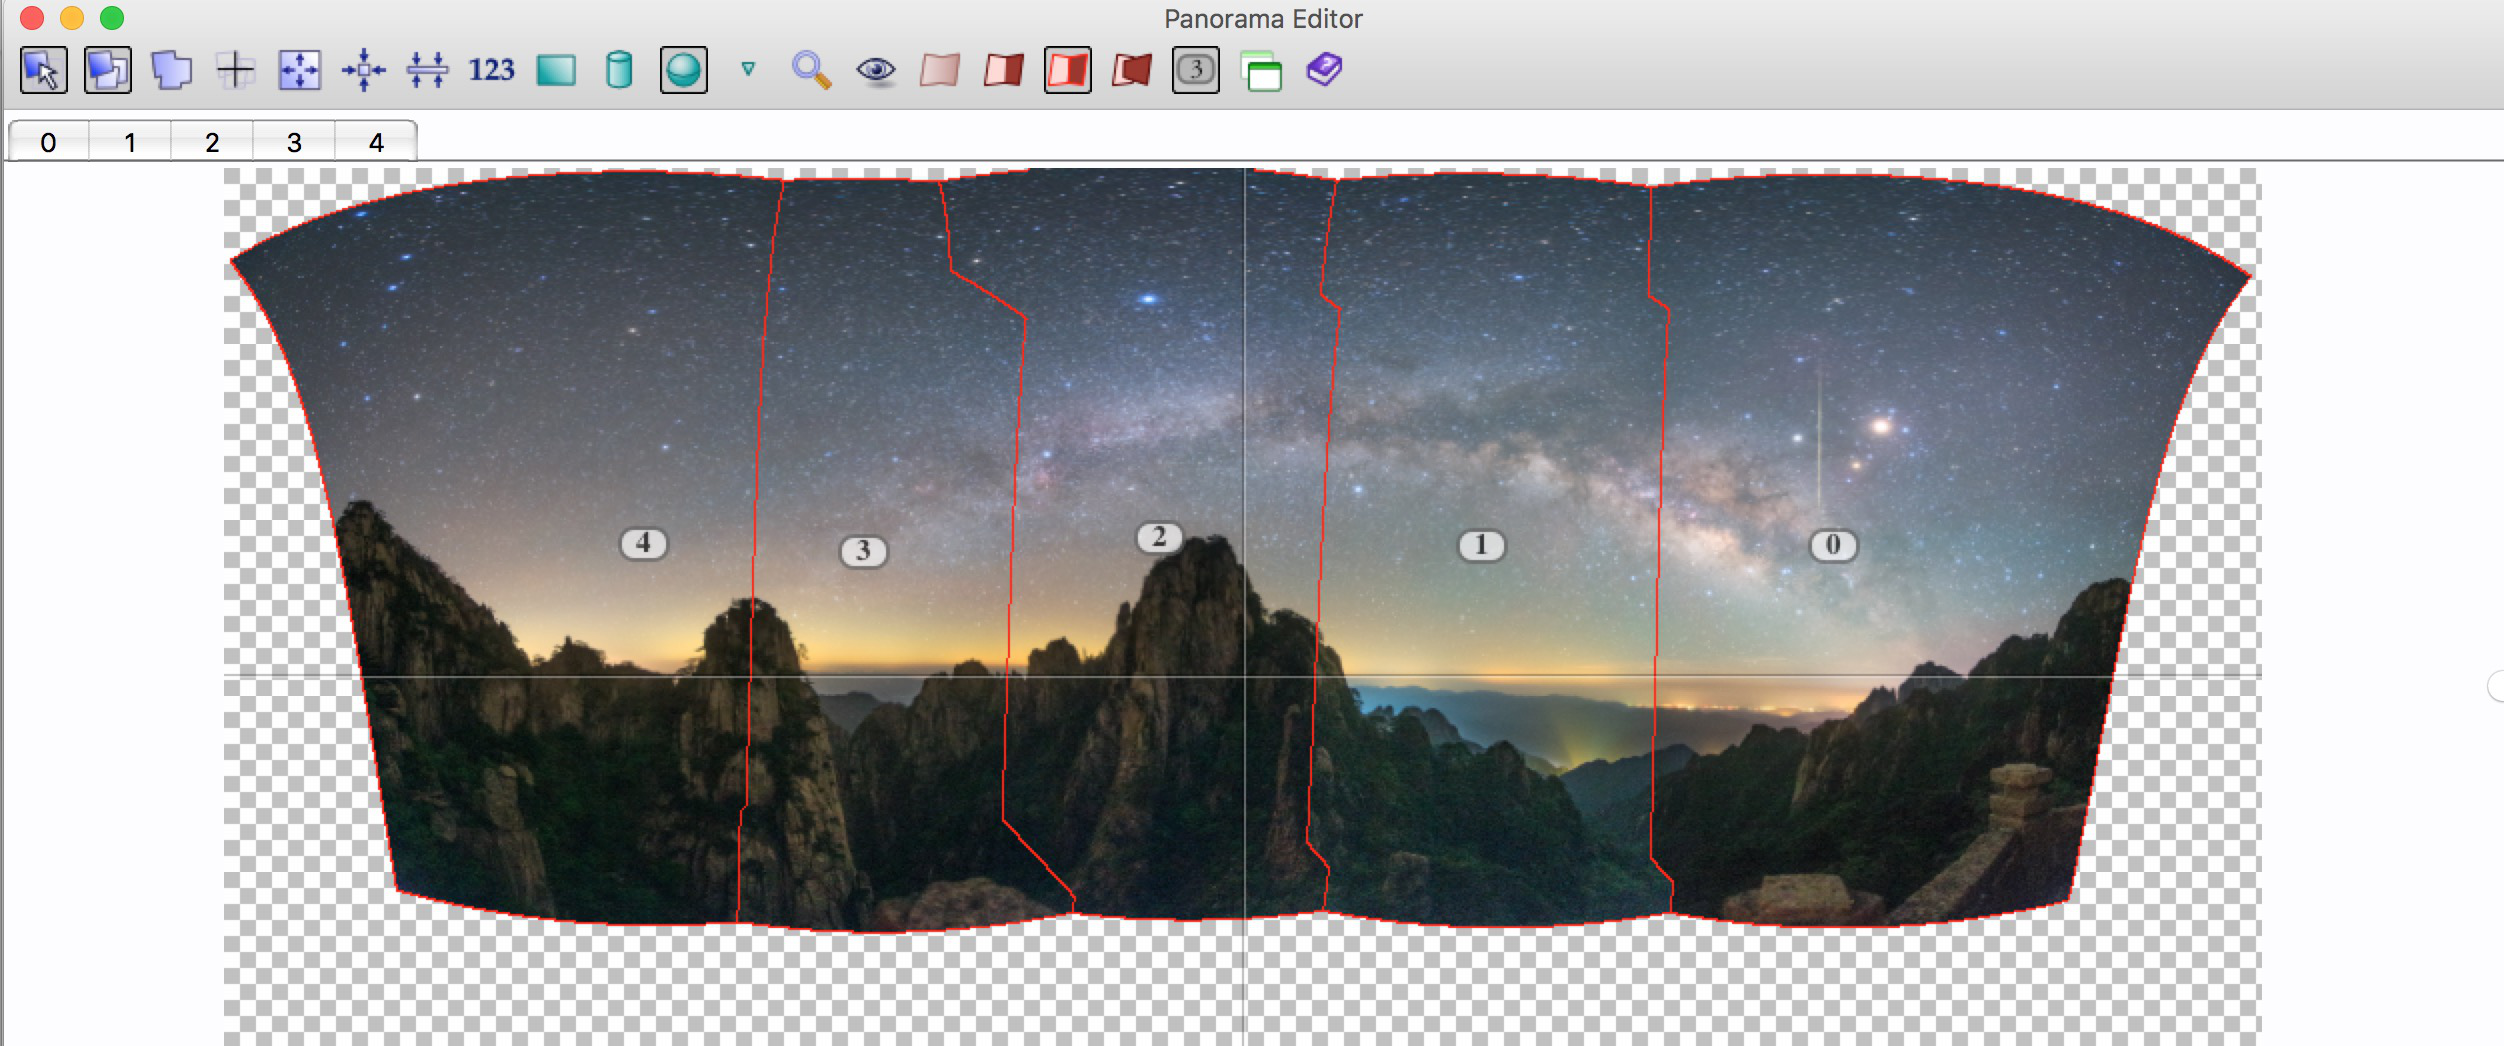
Task: Toggle show image numbers button
Action: click(1196, 70)
